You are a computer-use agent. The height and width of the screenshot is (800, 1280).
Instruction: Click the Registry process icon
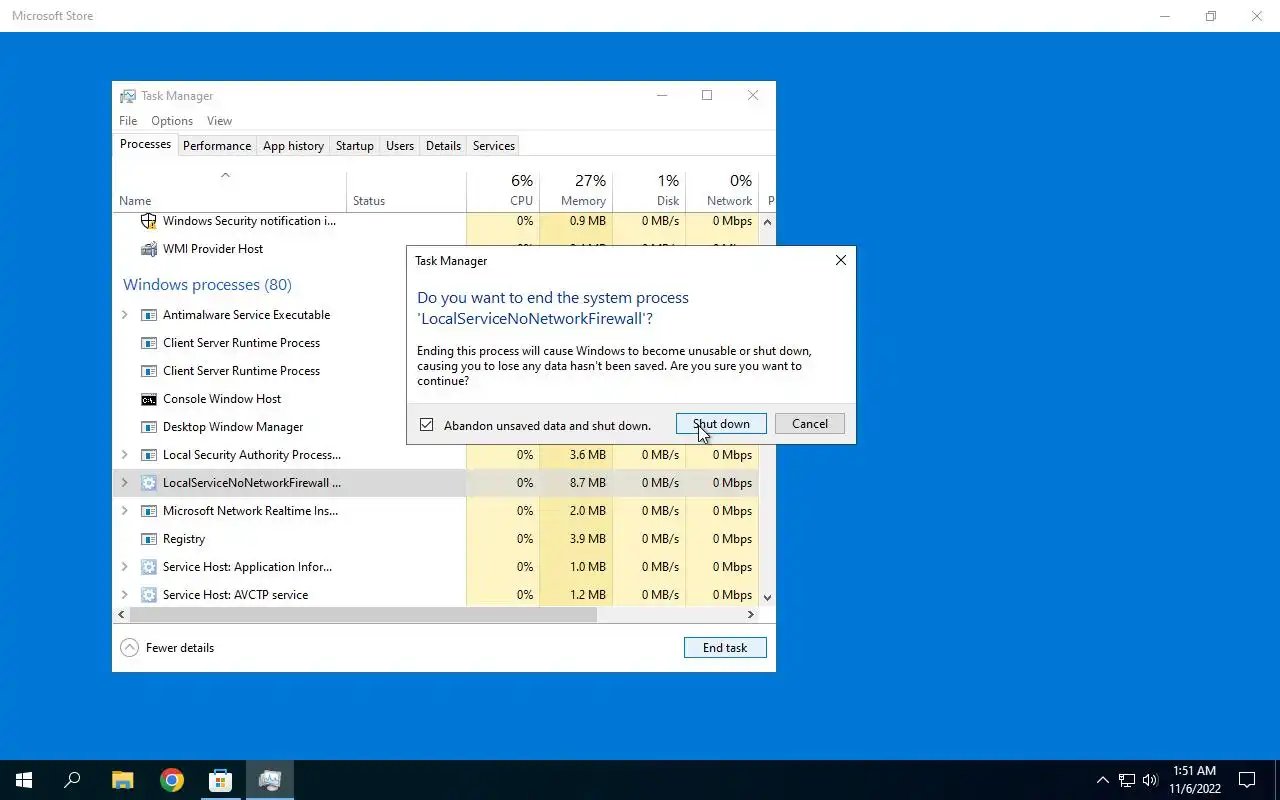(x=149, y=539)
